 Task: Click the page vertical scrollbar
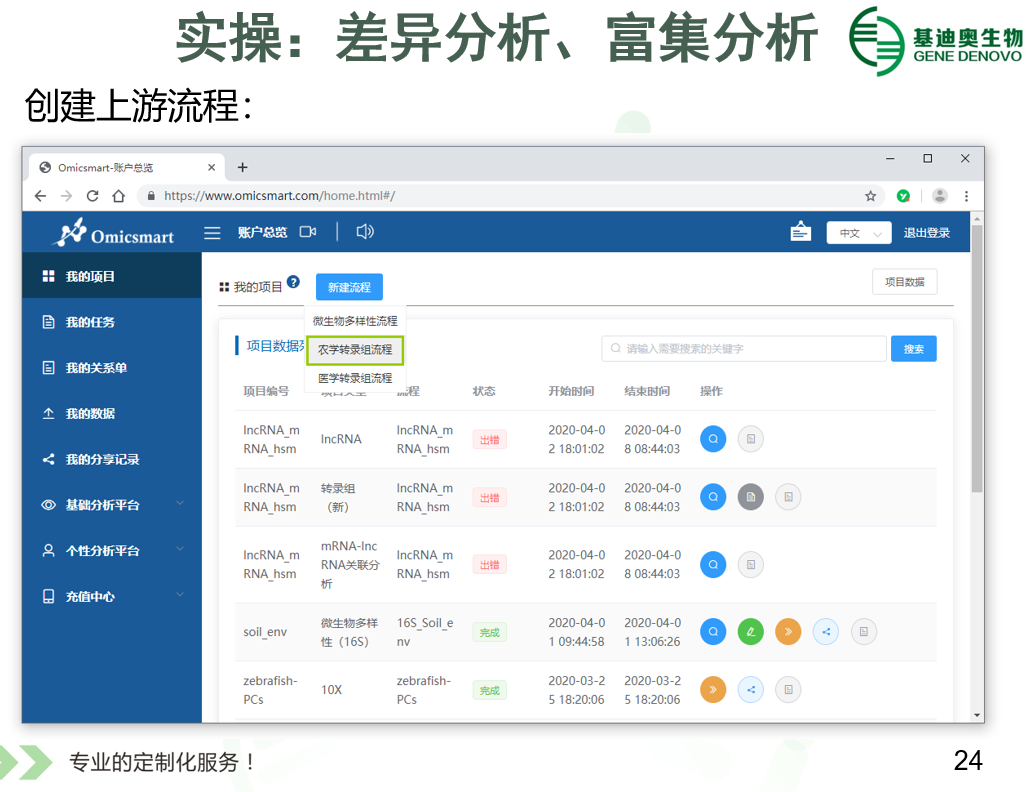[977, 359]
